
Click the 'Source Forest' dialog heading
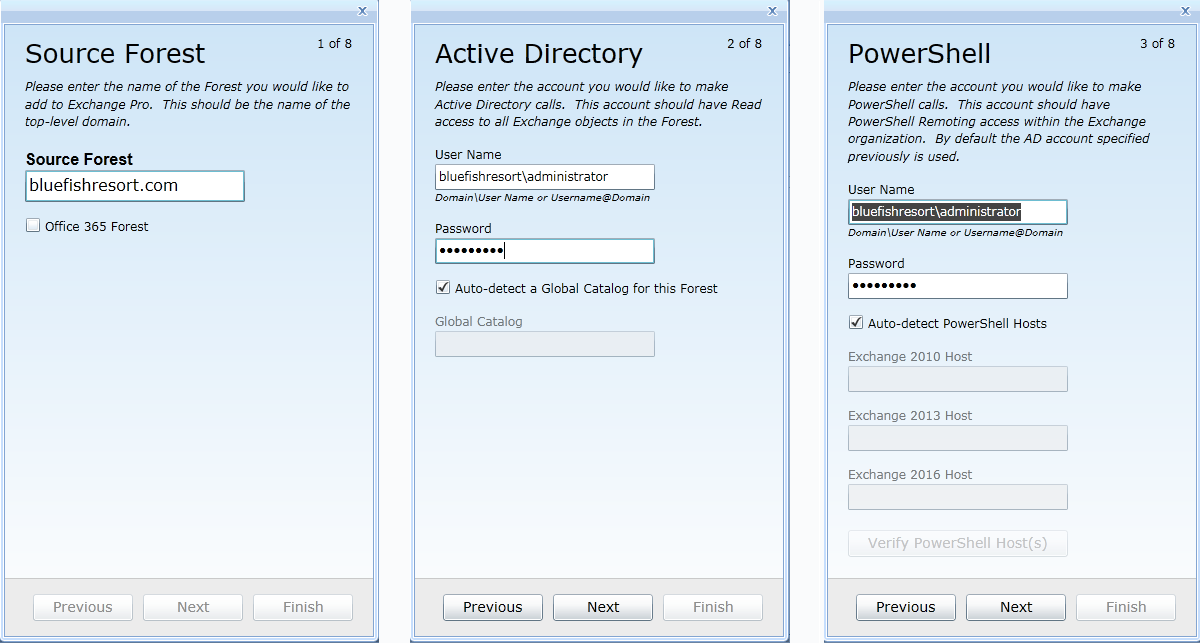[x=115, y=53]
